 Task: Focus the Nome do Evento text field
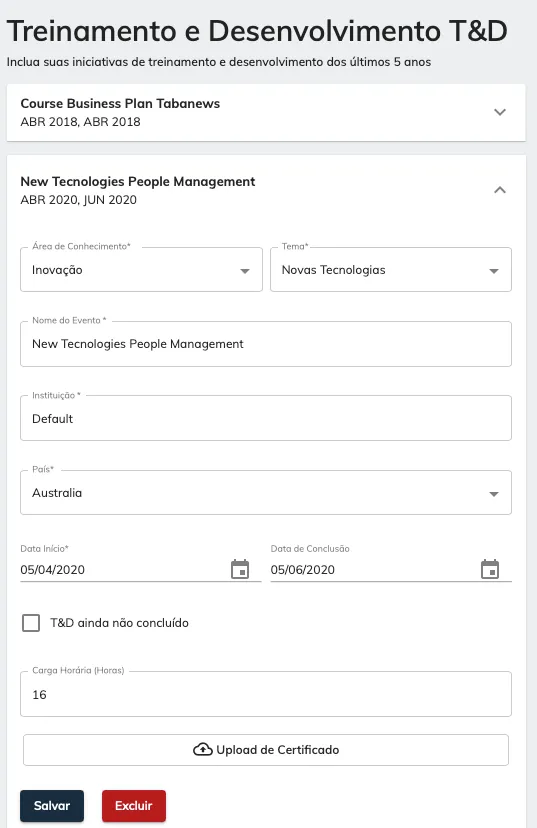pos(266,344)
